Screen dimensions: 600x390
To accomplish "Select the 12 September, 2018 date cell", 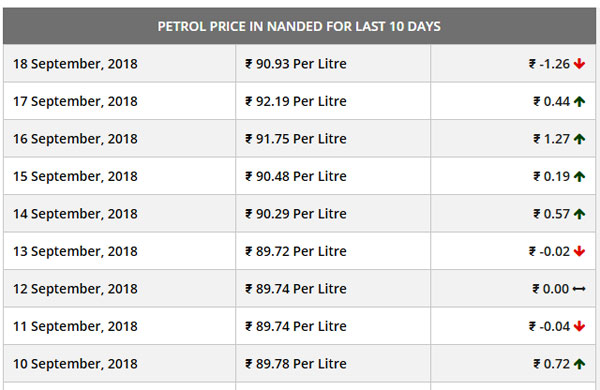I will point(119,289).
